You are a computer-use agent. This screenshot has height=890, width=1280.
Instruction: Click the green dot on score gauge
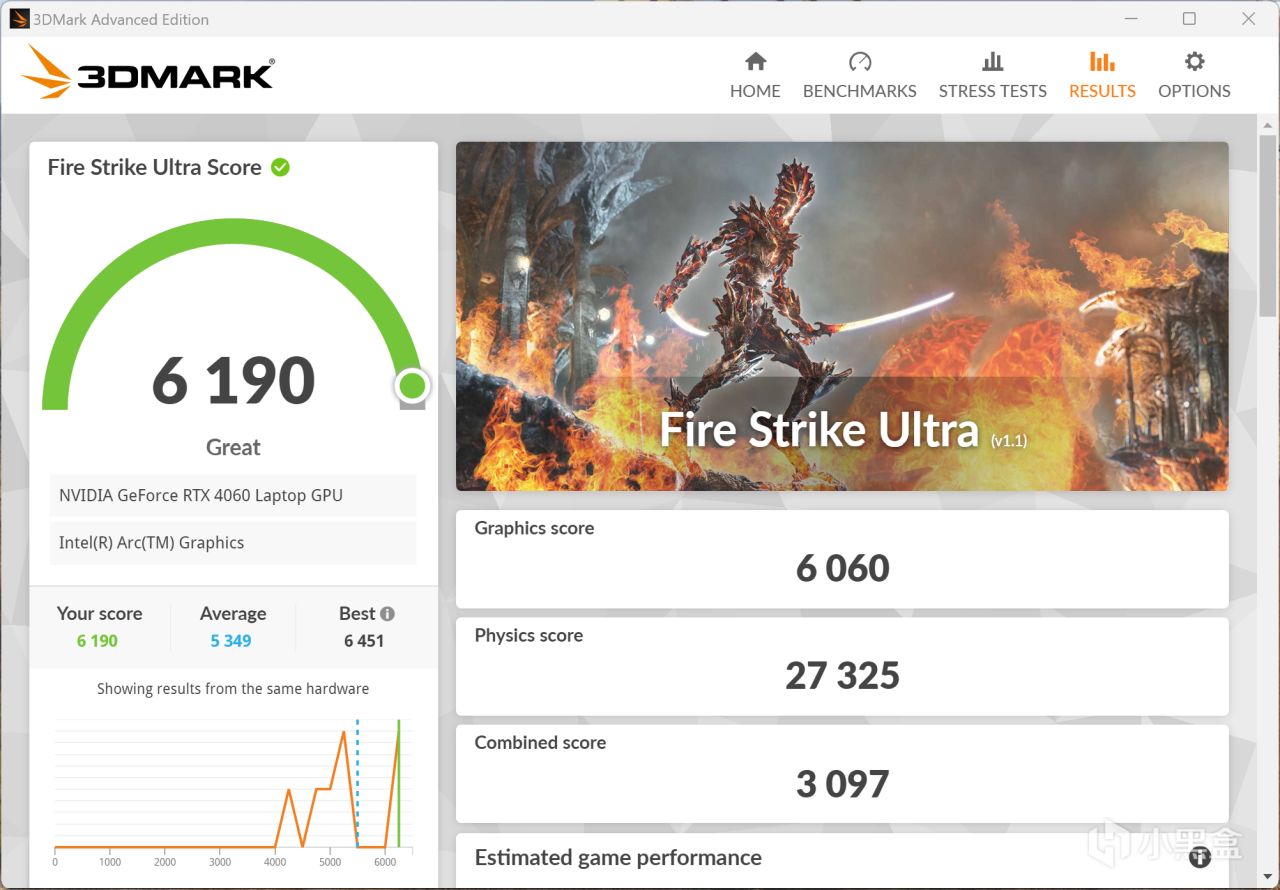tap(412, 385)
